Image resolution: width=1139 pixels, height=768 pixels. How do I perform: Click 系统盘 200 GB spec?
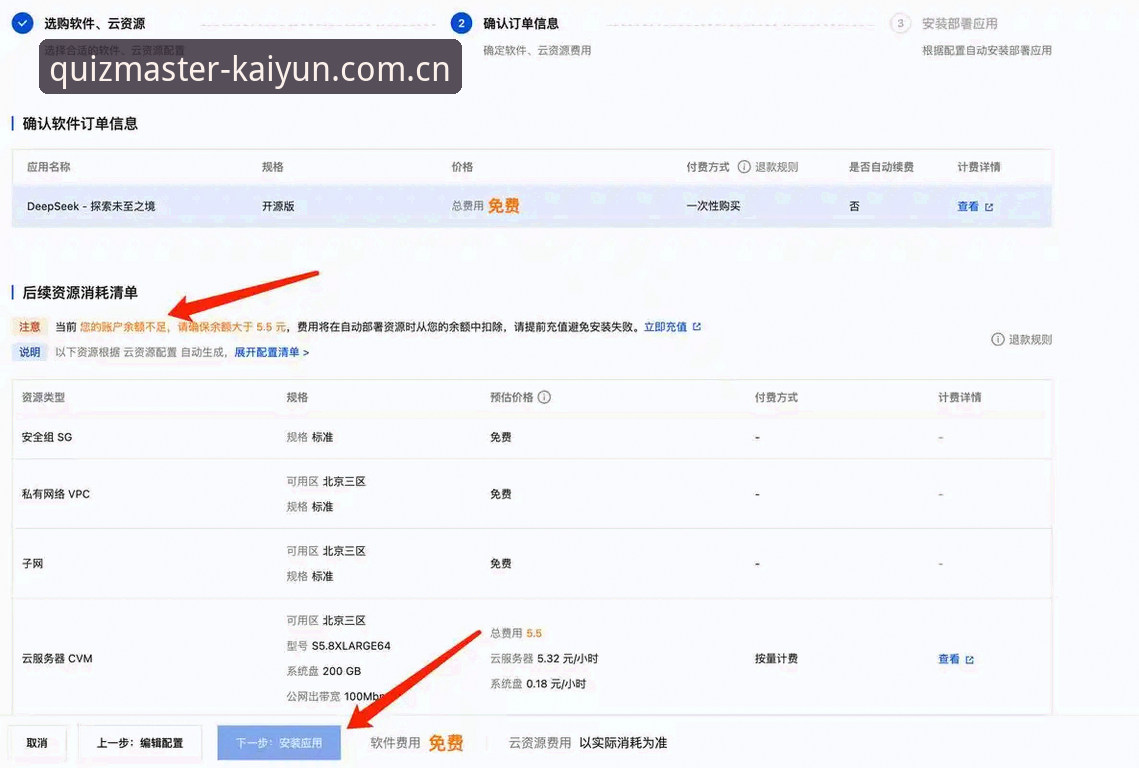click(x=323, y=671)
